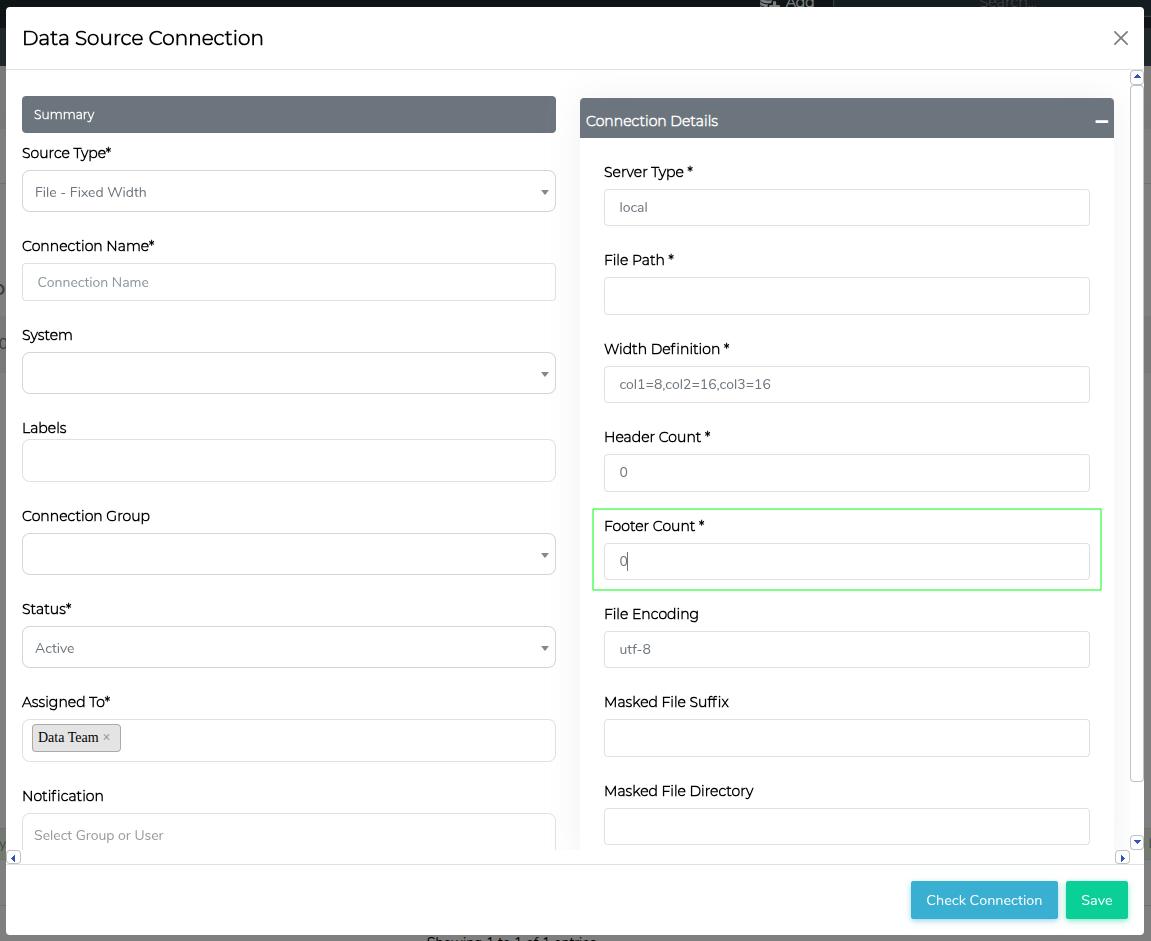Edit the Width Definition field
Image resolution: width=1151 pixels, height=941 pixels.
pyautogui.click(x=846, y=384)
